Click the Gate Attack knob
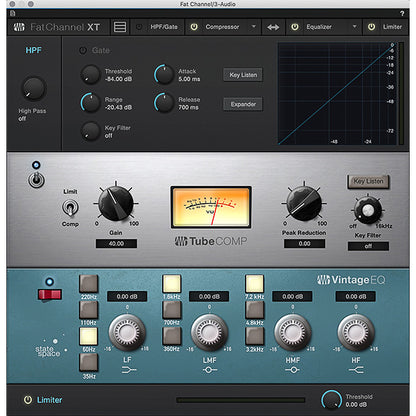 tap(164, 74)
